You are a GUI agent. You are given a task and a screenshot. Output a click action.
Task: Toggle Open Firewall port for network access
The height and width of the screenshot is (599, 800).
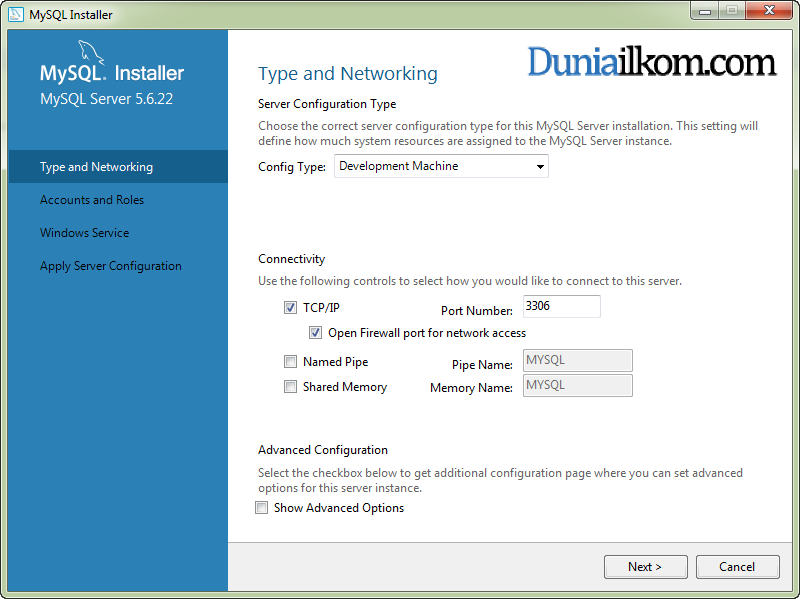315,333
